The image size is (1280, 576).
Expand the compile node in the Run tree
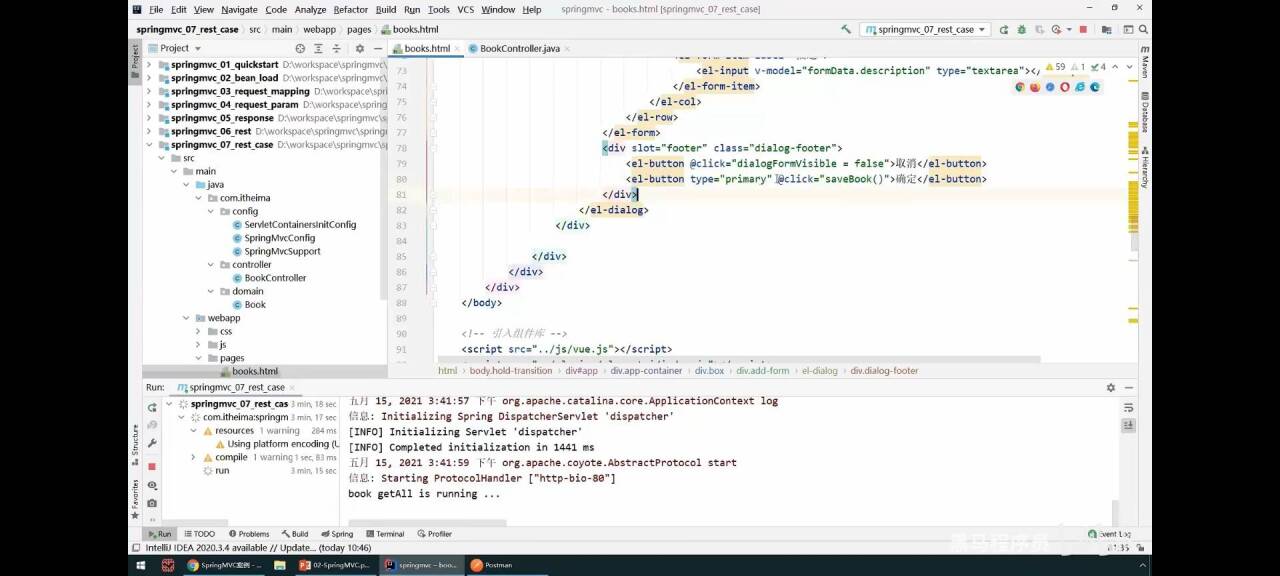[194, 457]
